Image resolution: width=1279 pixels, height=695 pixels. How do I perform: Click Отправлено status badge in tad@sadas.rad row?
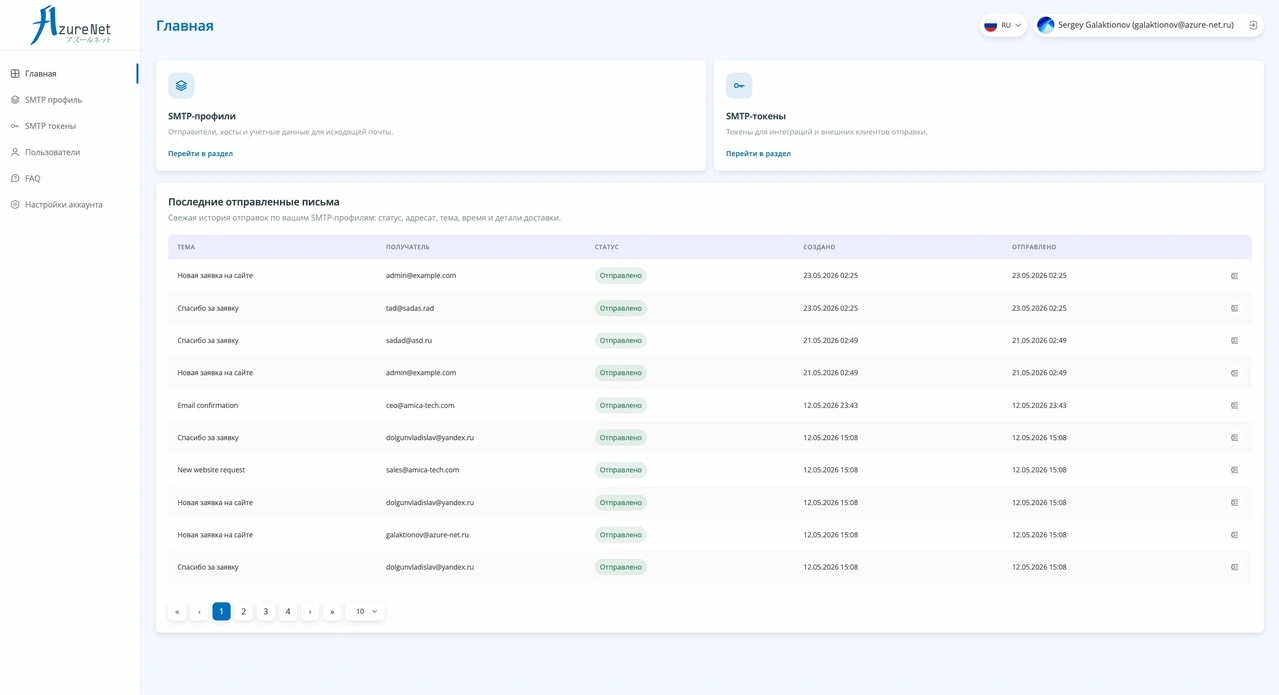620,308
